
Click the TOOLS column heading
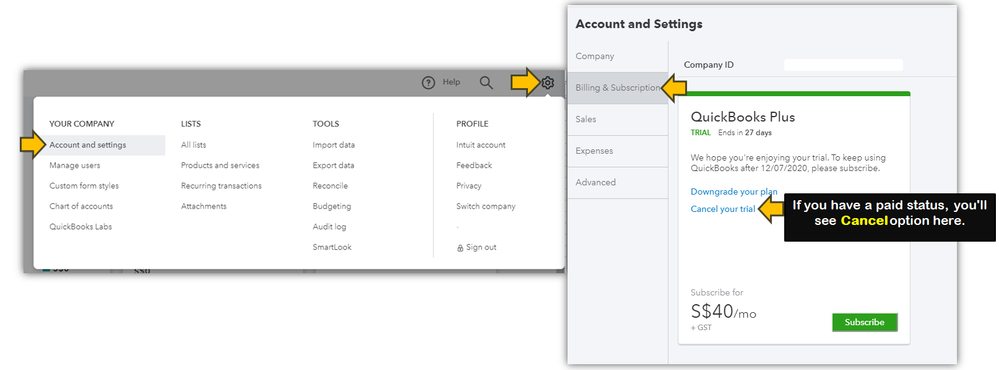326,124
